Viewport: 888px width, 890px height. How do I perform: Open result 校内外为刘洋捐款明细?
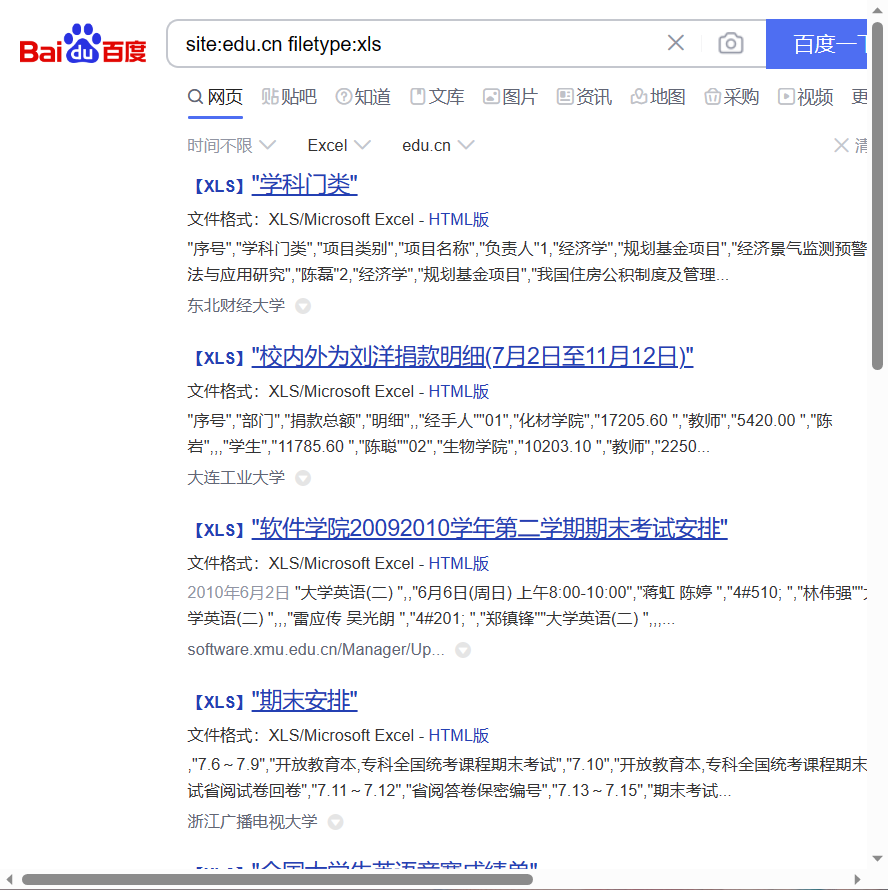pos(472,357)
